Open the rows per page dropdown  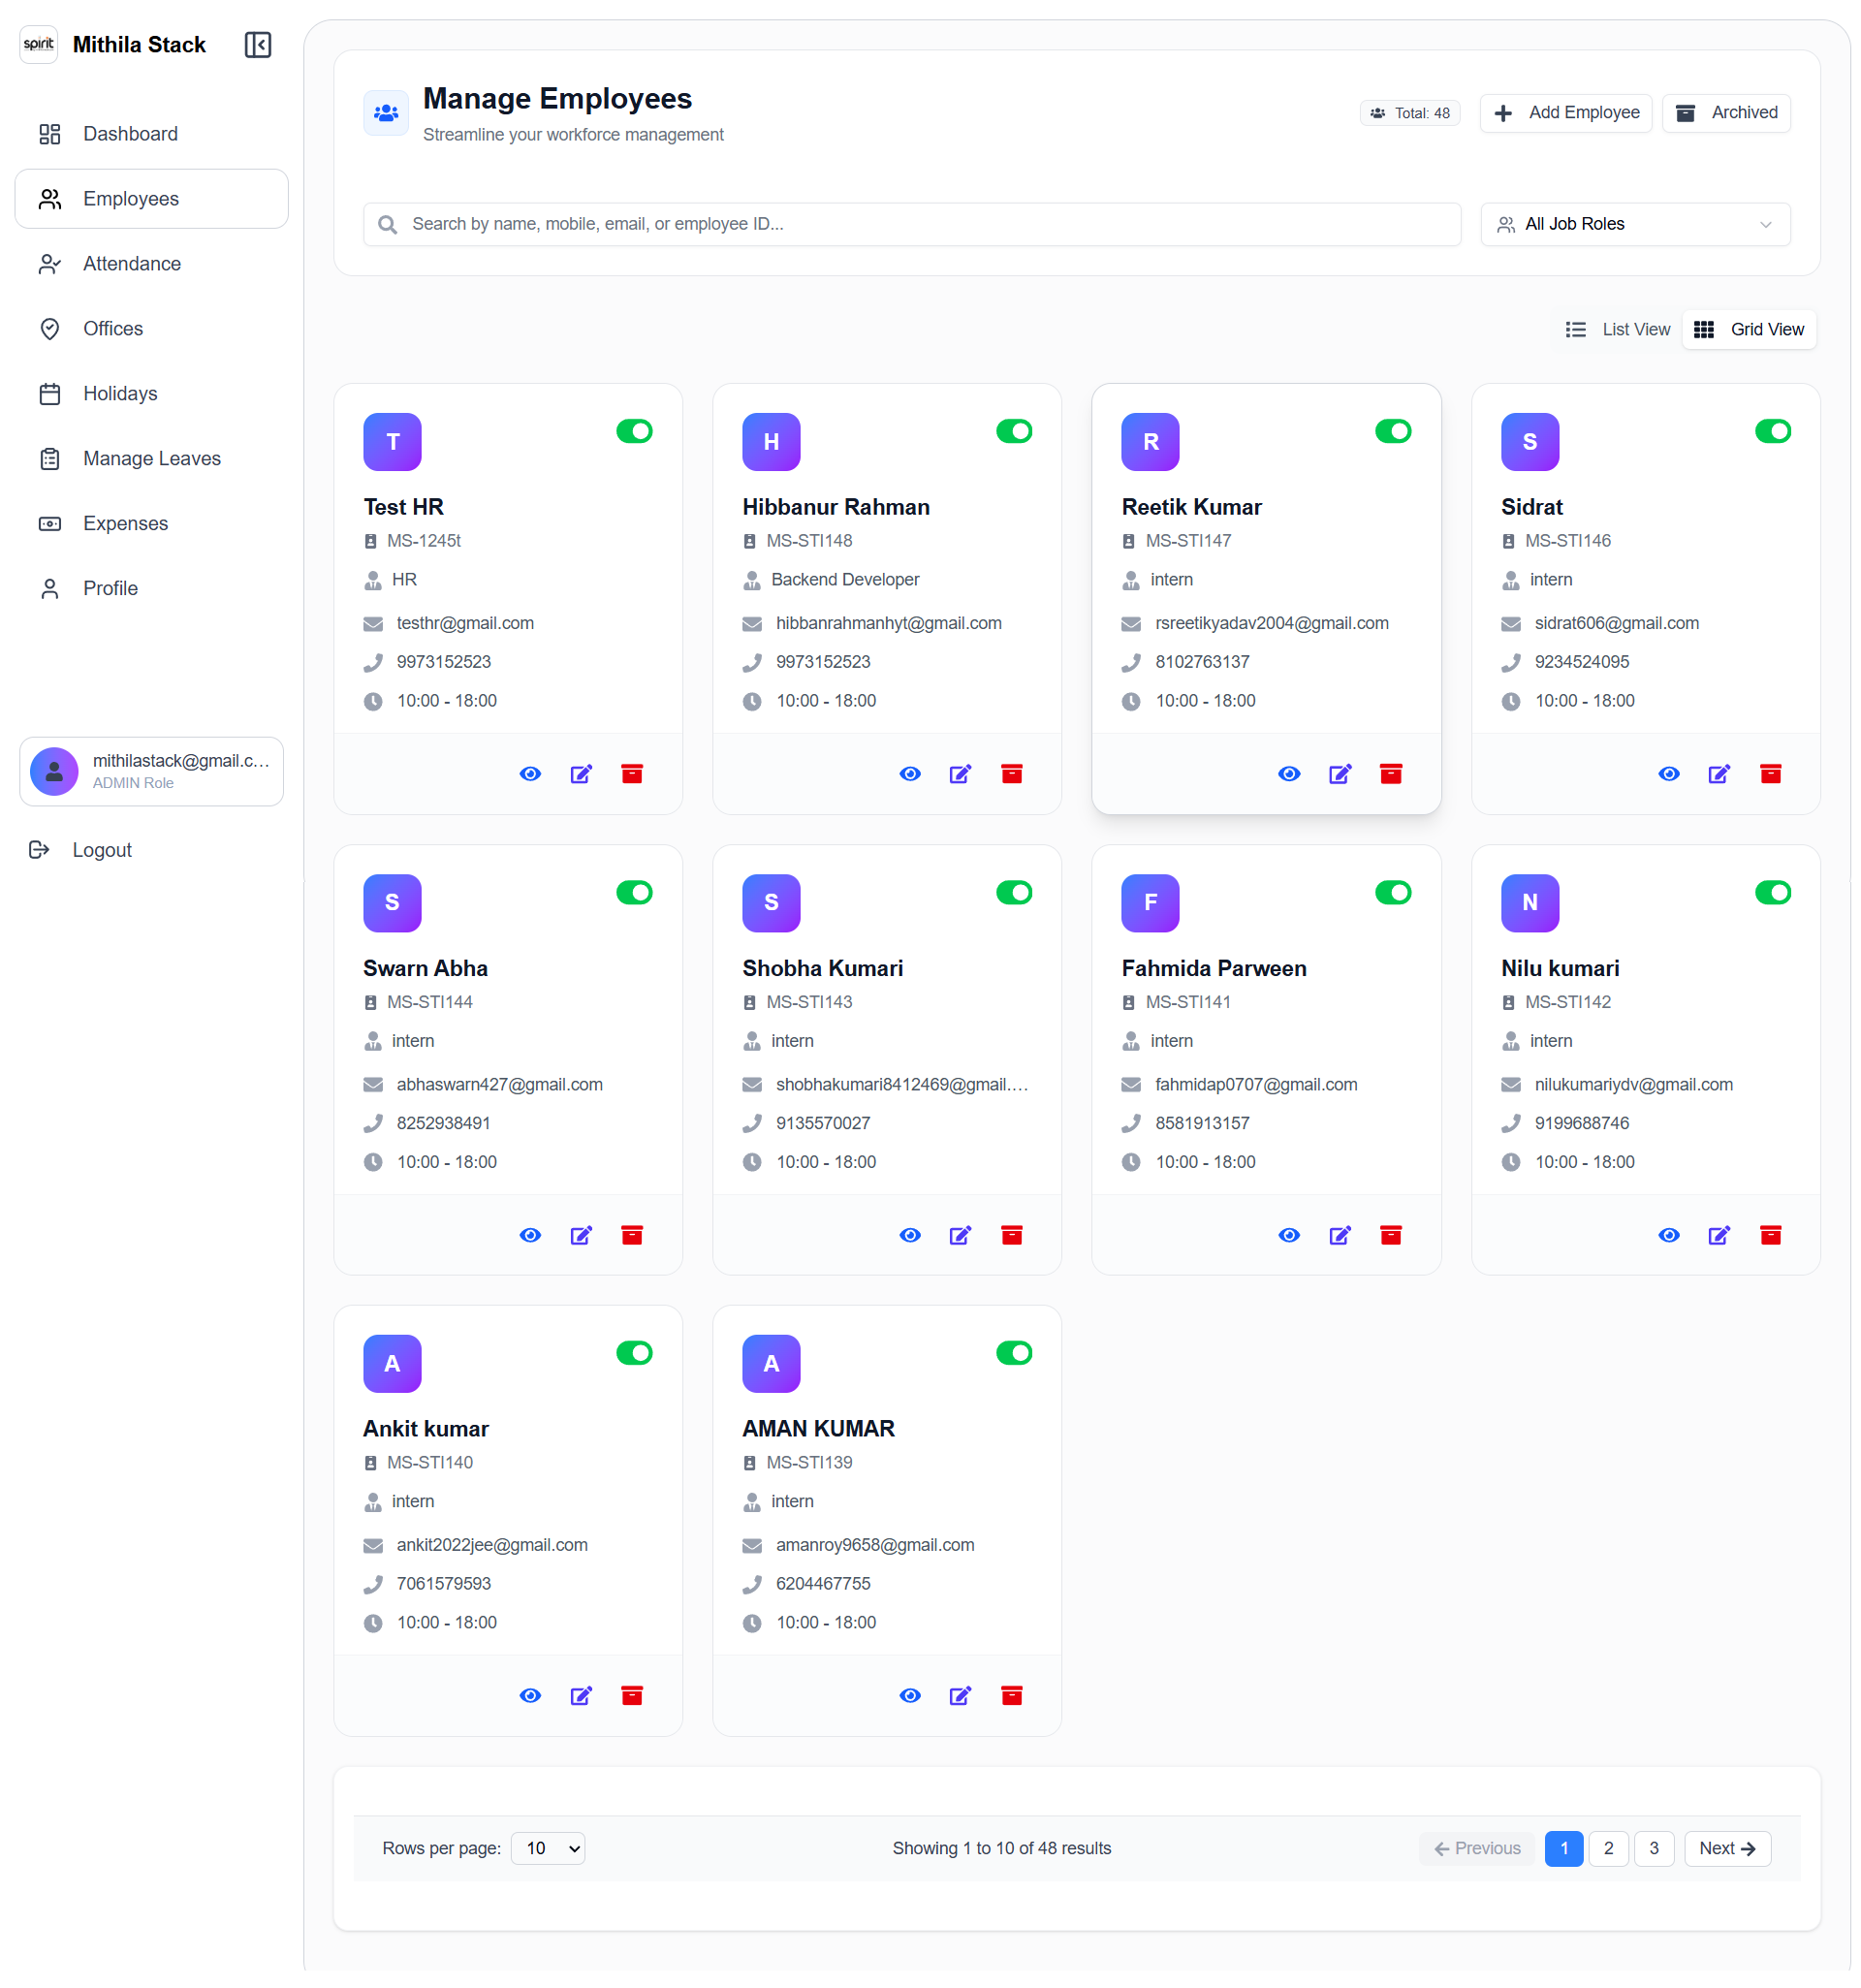coord(548,1849)
